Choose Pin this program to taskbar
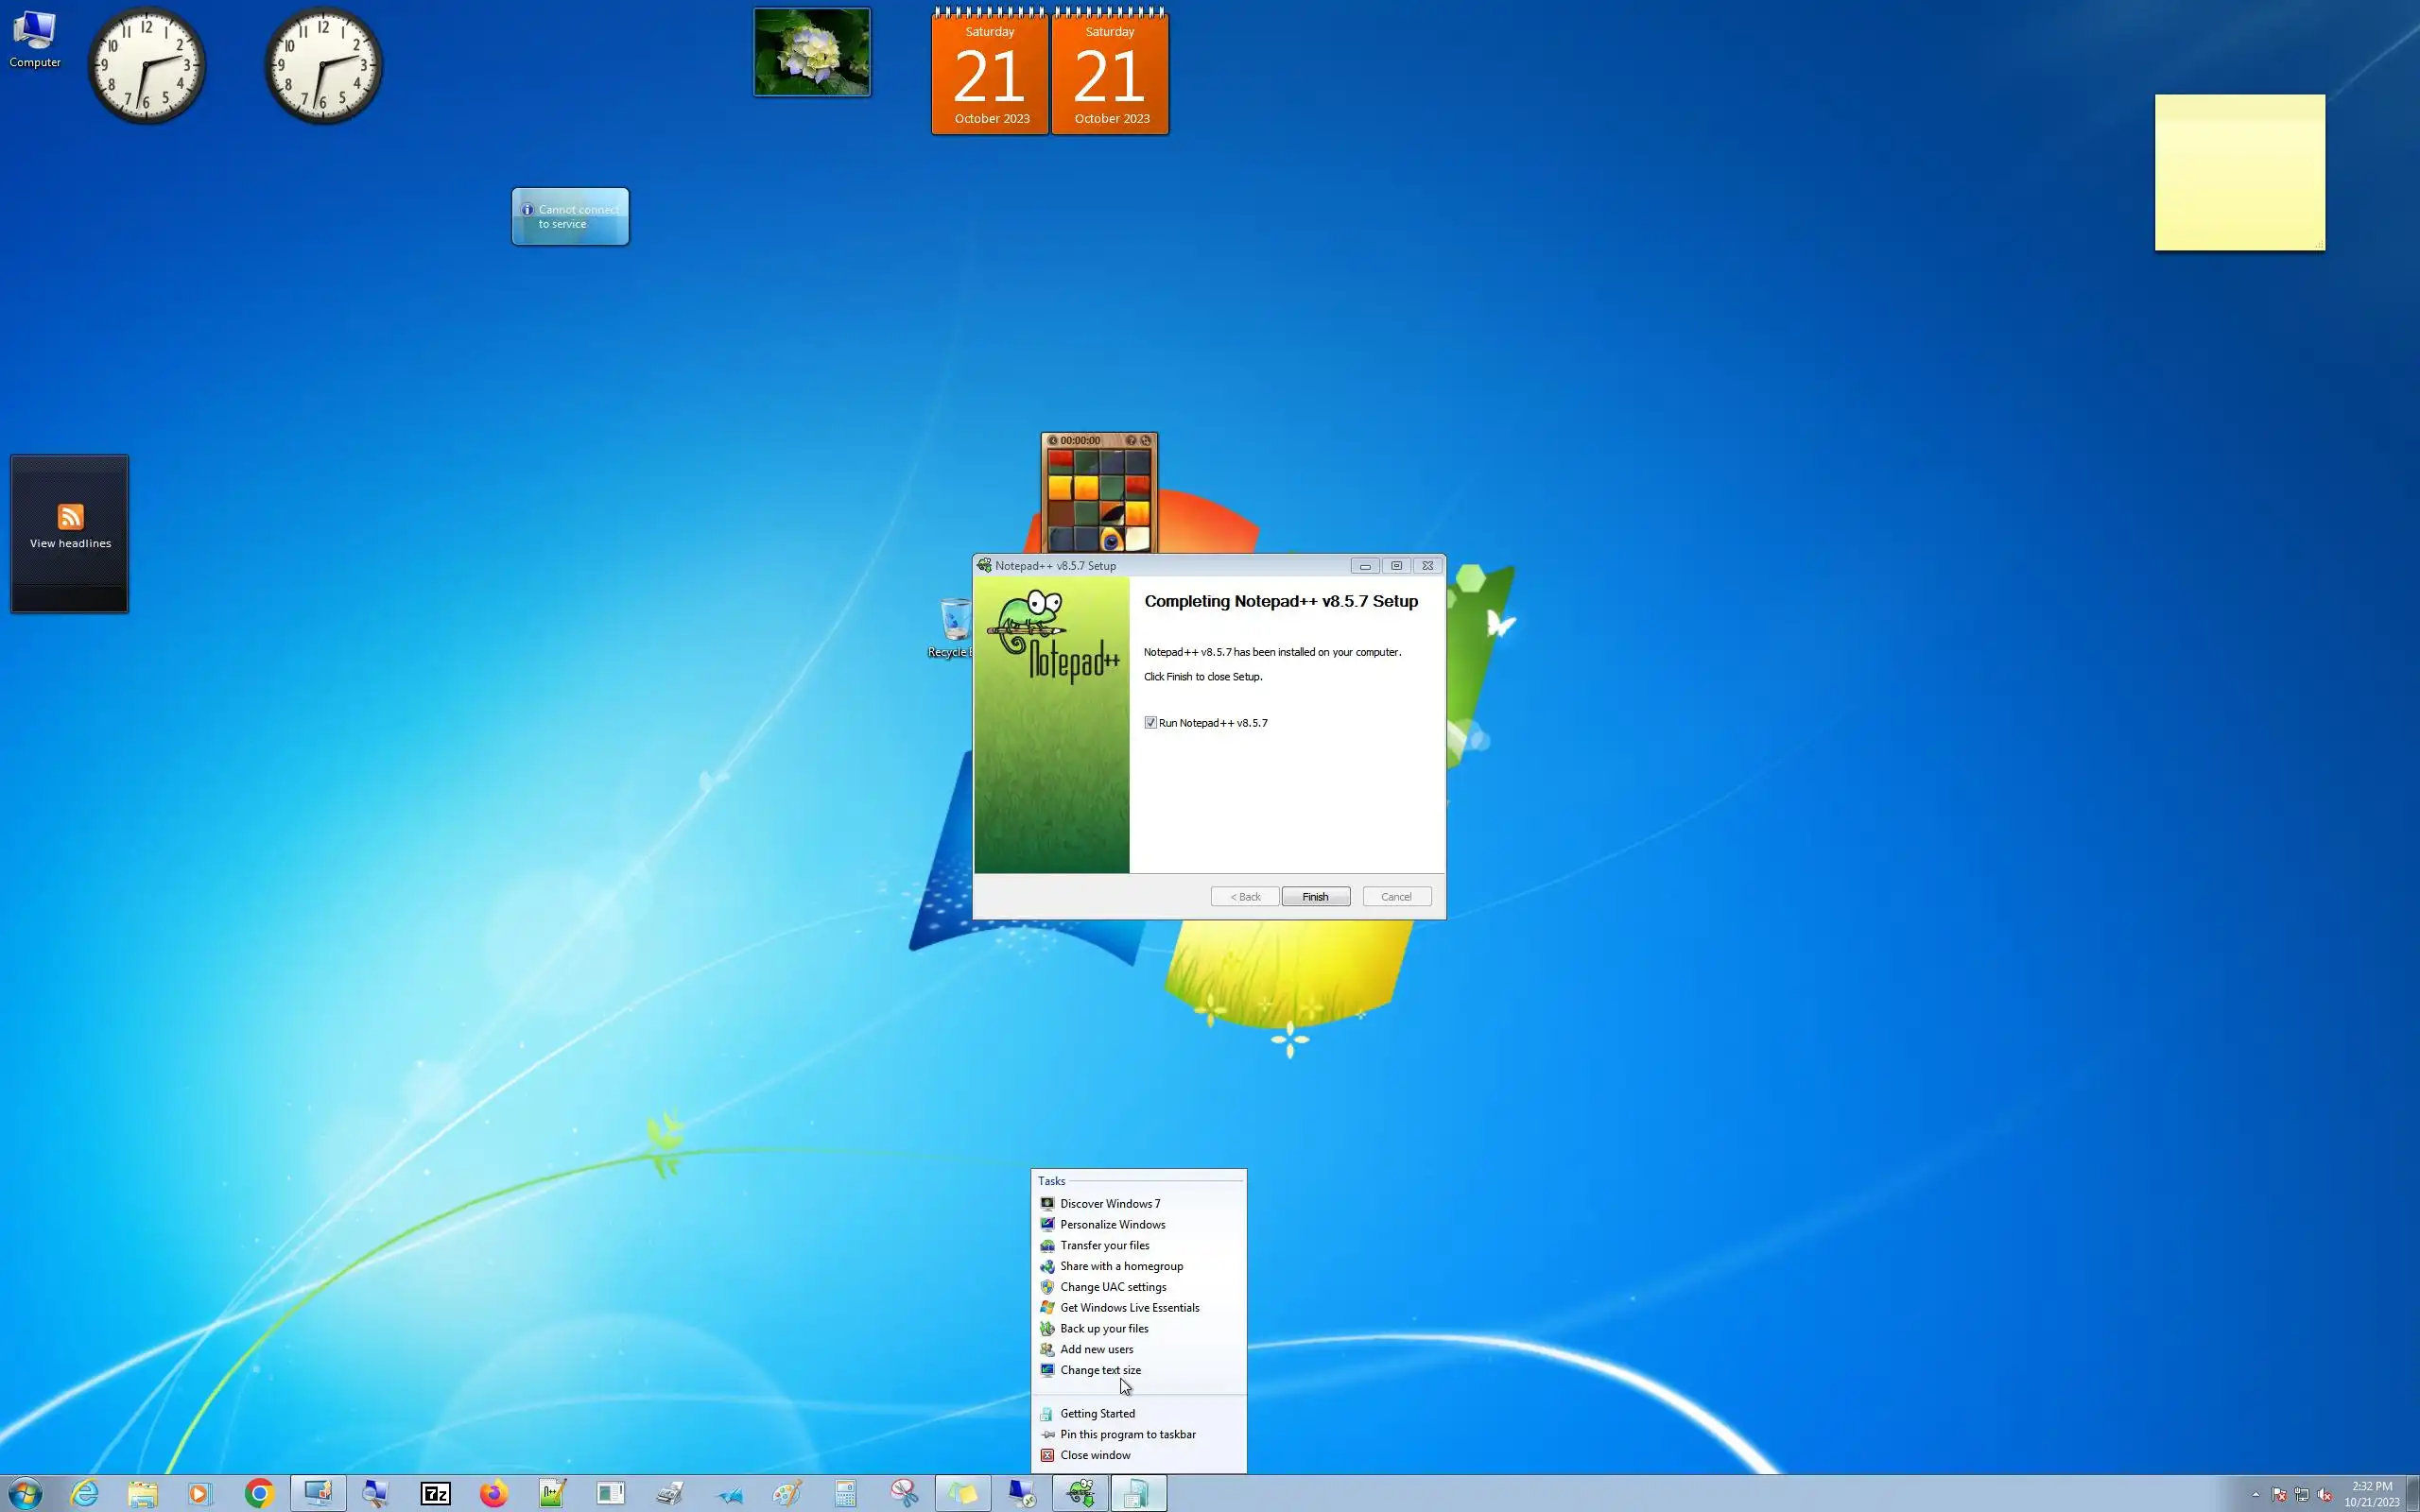 tap(1127, 1434)
